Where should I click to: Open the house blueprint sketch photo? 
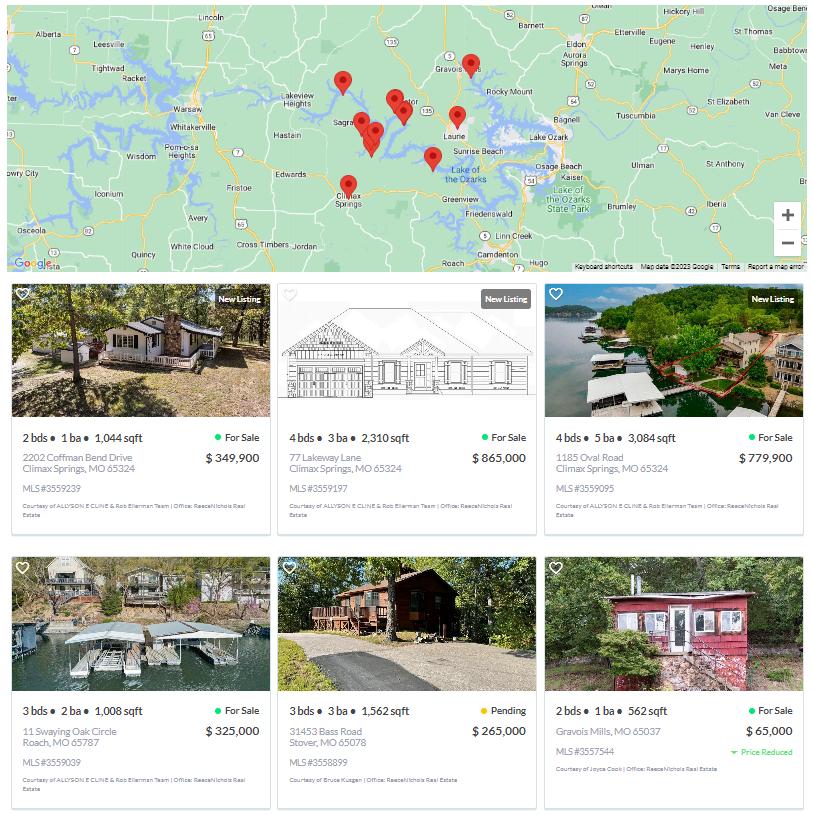pyautogui.click(x=406, y=350)
